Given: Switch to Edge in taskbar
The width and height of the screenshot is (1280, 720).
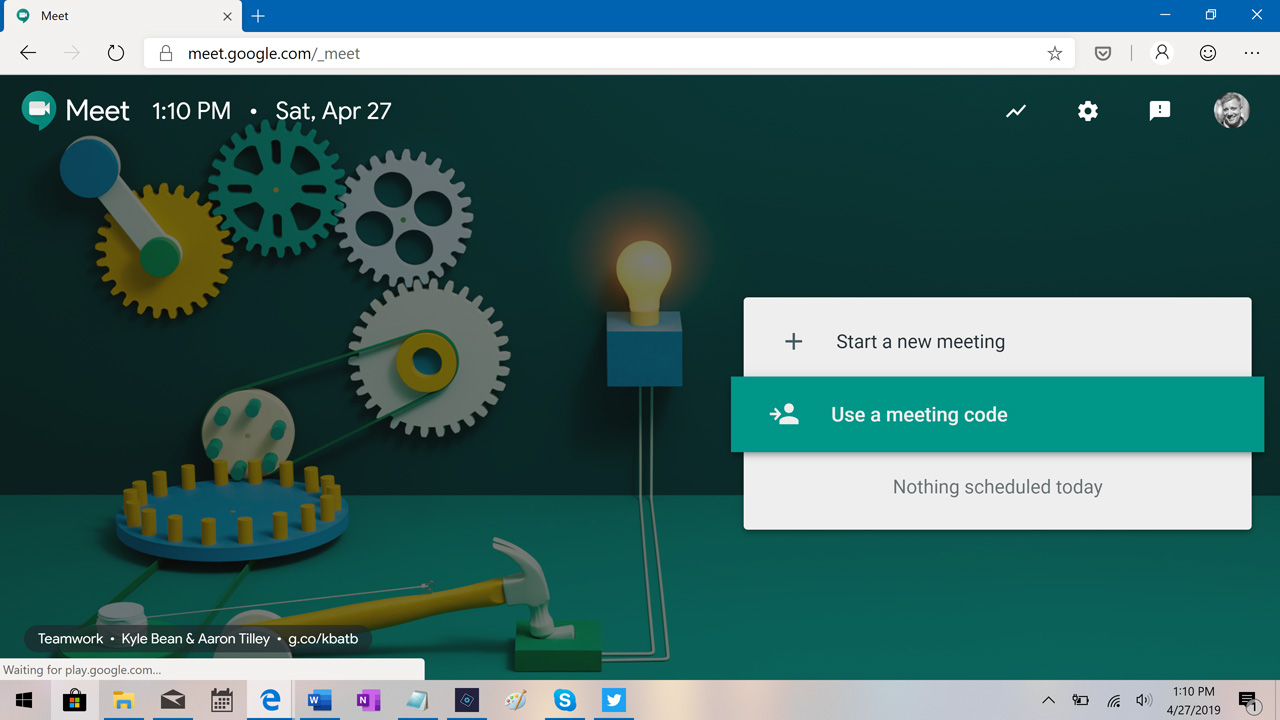Looking at the screenshot, I should tap(270, 701).
